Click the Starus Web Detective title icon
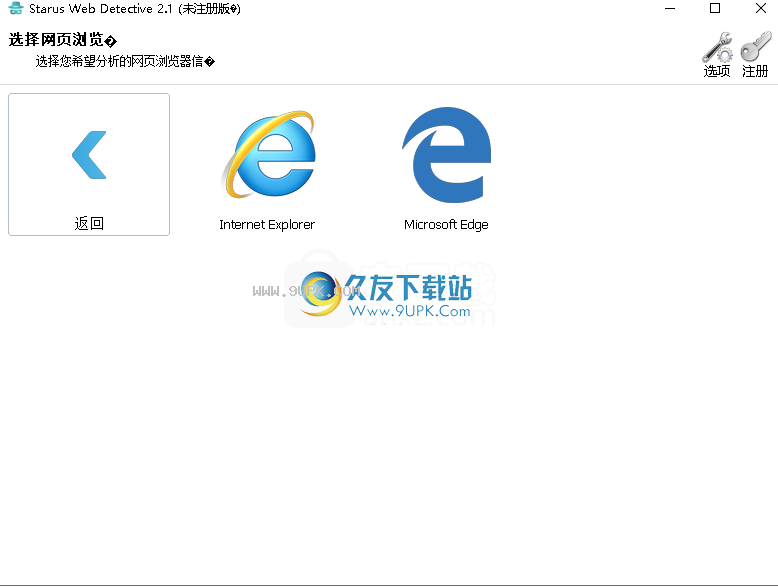Screen dimensions: 778x588 coord(16,8)
